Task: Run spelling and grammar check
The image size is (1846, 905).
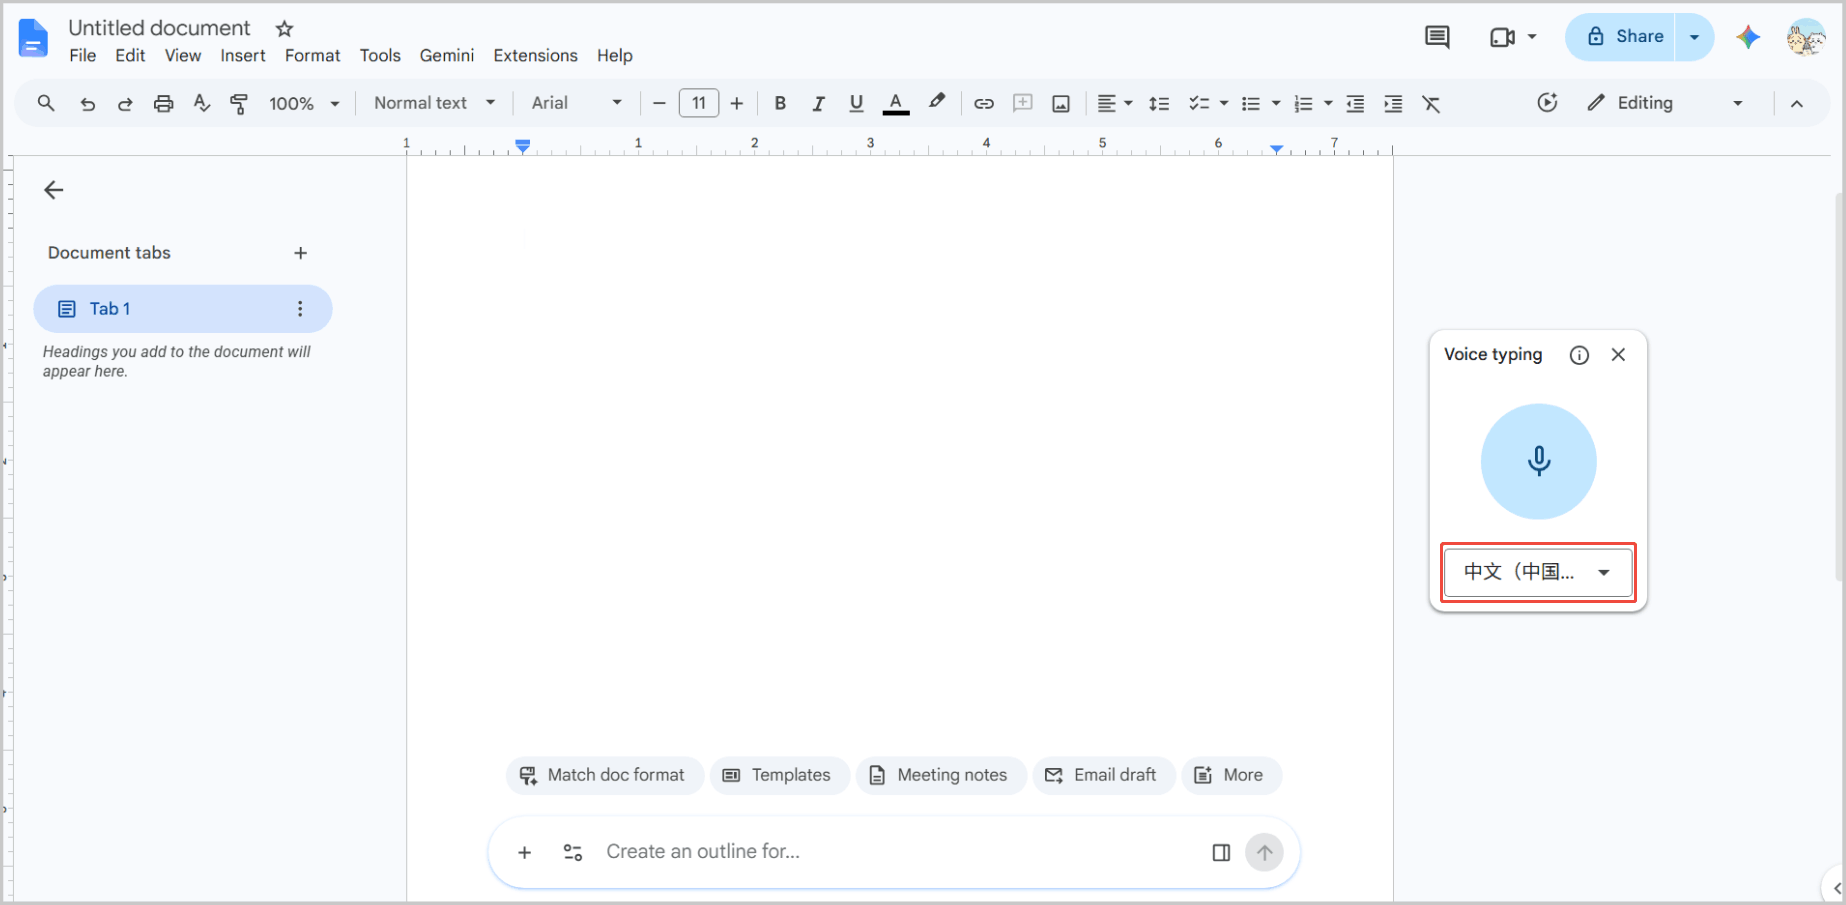Action: pos(201,103)
